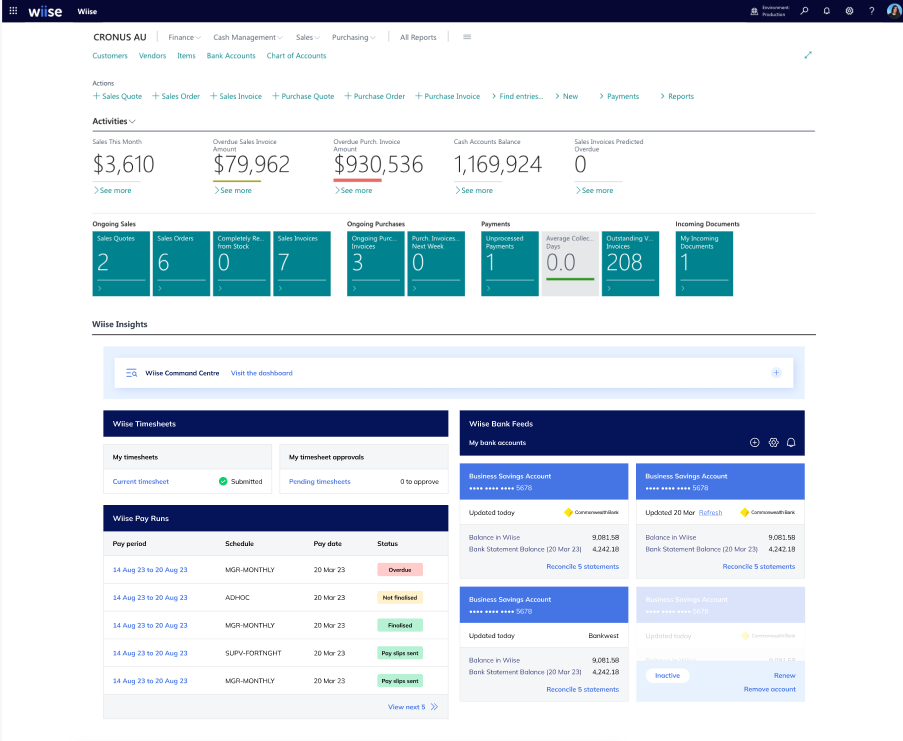Screen dimensions: 903x741
Task: Open the settings gear in the top bar
Action: coord(850,11)
